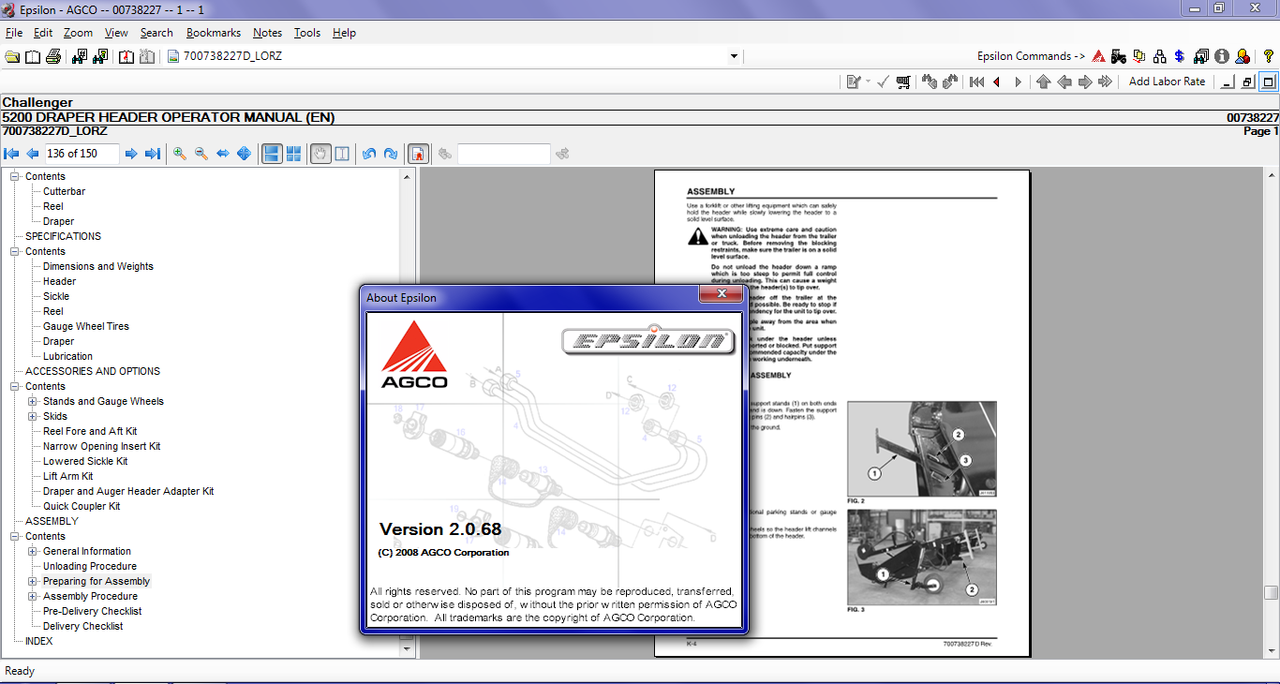The image size is (1280, 684).
Task: Toggle single page layout view
Action: coord(272,153)
